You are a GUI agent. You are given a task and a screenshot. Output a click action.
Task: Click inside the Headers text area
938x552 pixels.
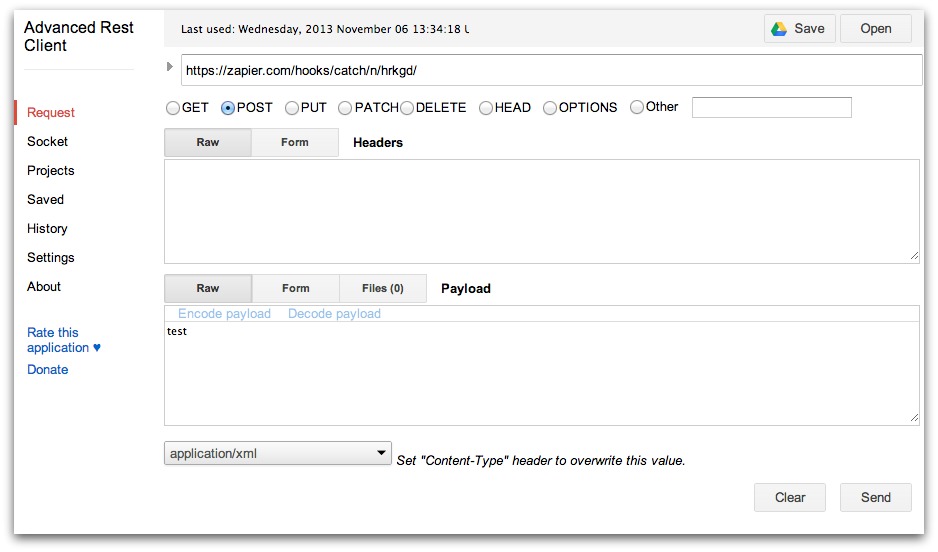[x=542, y=211]
